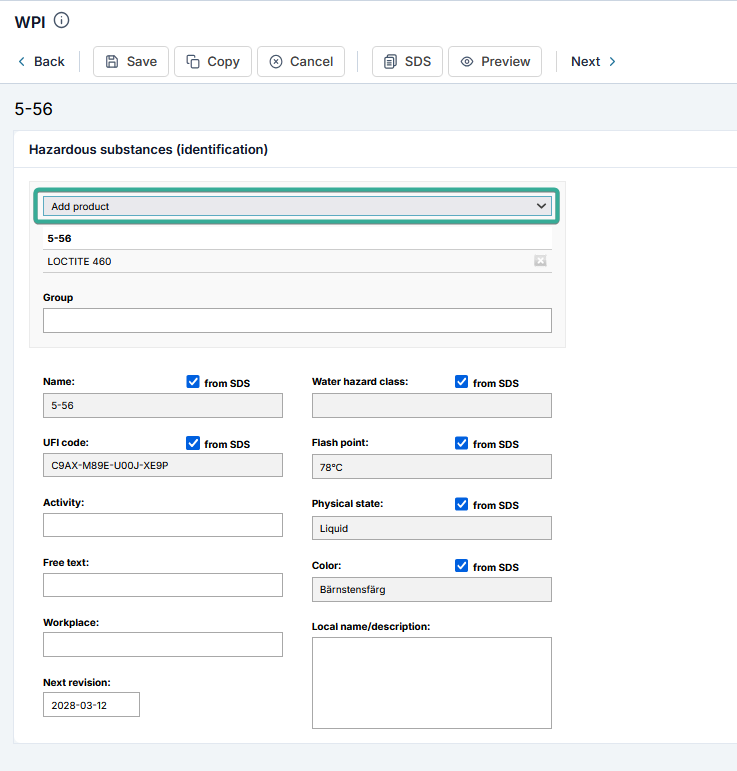Focus the Local name/description text area

(432, 683)
